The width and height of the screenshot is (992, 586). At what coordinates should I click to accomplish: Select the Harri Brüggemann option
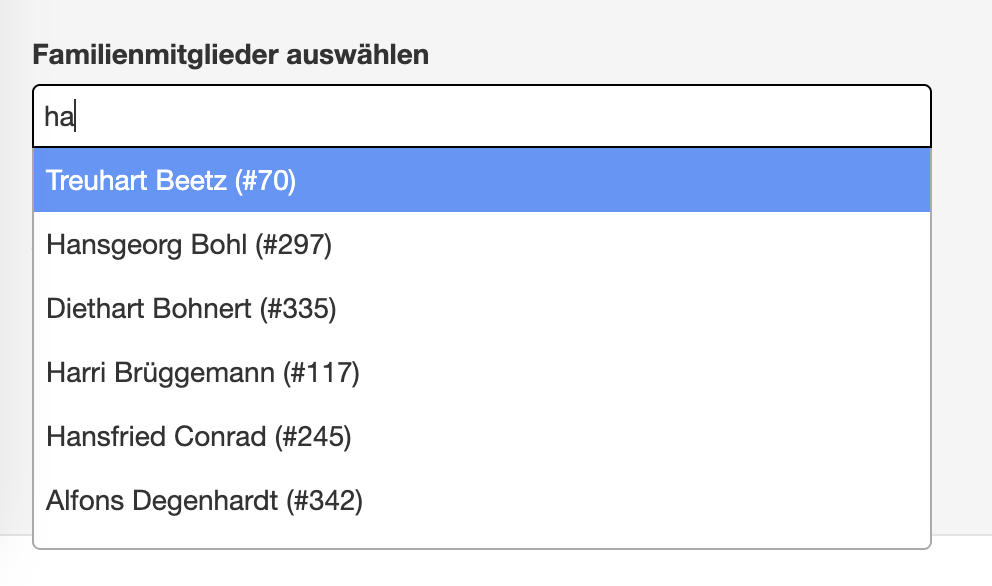[x=202, y=373]
